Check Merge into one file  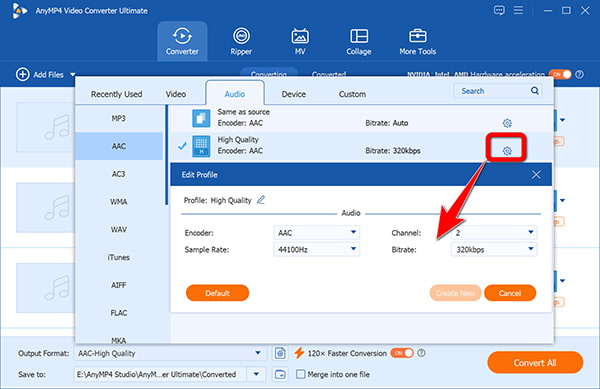coord(301,374)
